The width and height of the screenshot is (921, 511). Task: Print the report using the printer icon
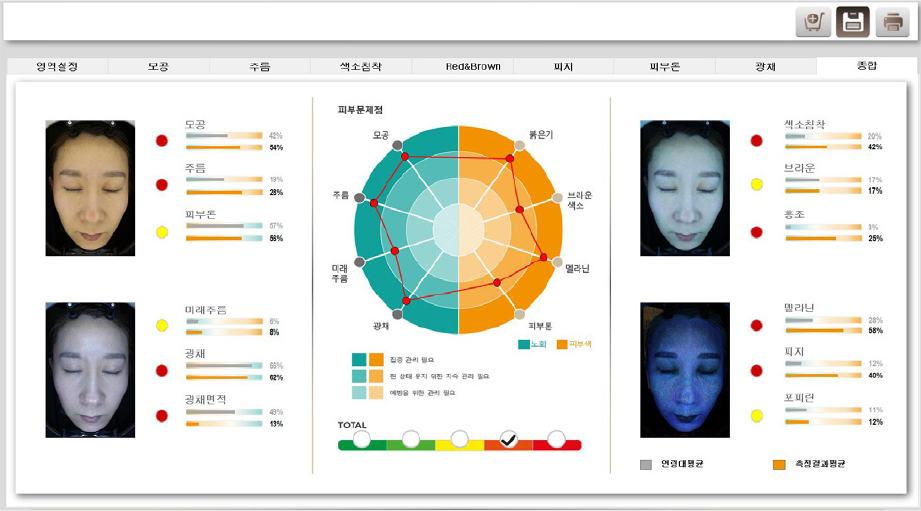(x=892, y=22)
